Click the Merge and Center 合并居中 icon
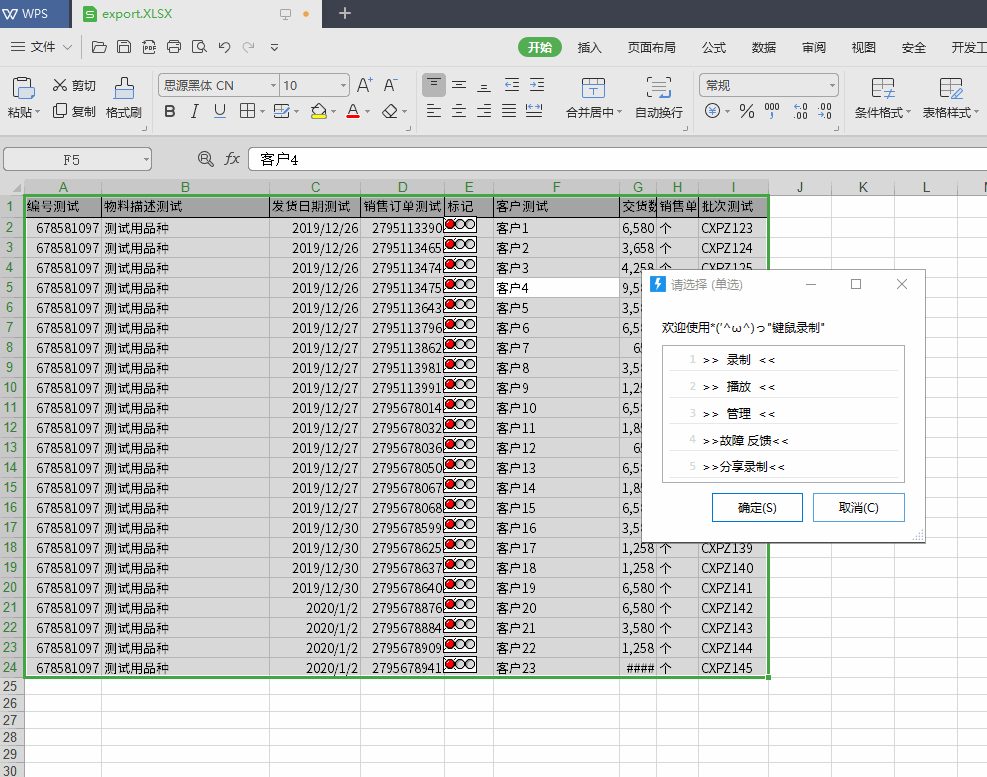The width and height of the screenshot is (987, 777). pos(593,88)
